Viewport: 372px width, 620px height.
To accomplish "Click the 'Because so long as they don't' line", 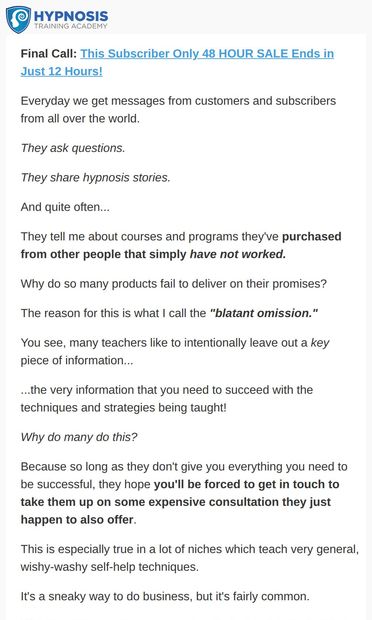I will 184,467.
